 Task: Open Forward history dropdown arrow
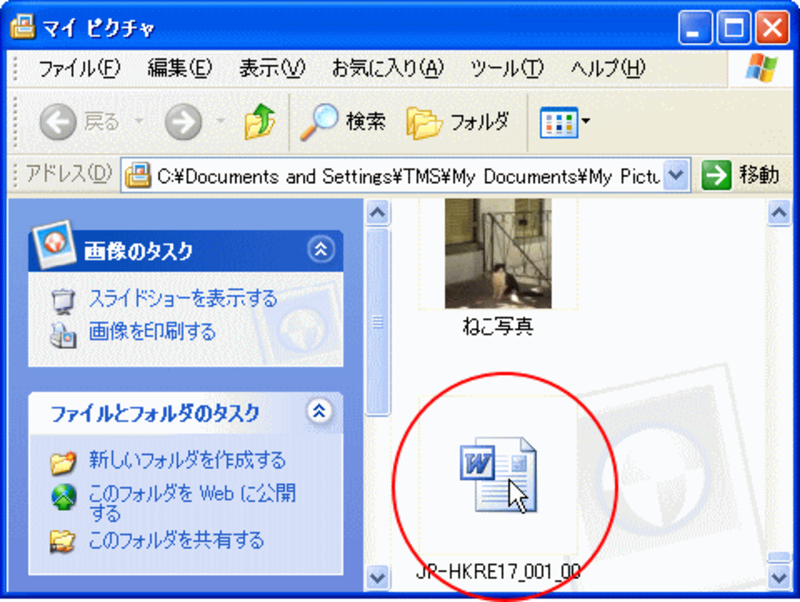(x=220, y=121)
